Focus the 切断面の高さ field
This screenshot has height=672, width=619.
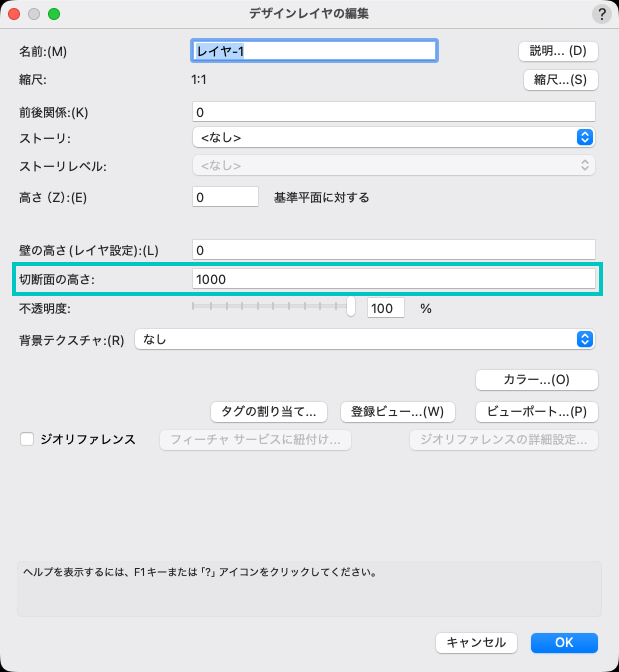(x=393, y=279)
